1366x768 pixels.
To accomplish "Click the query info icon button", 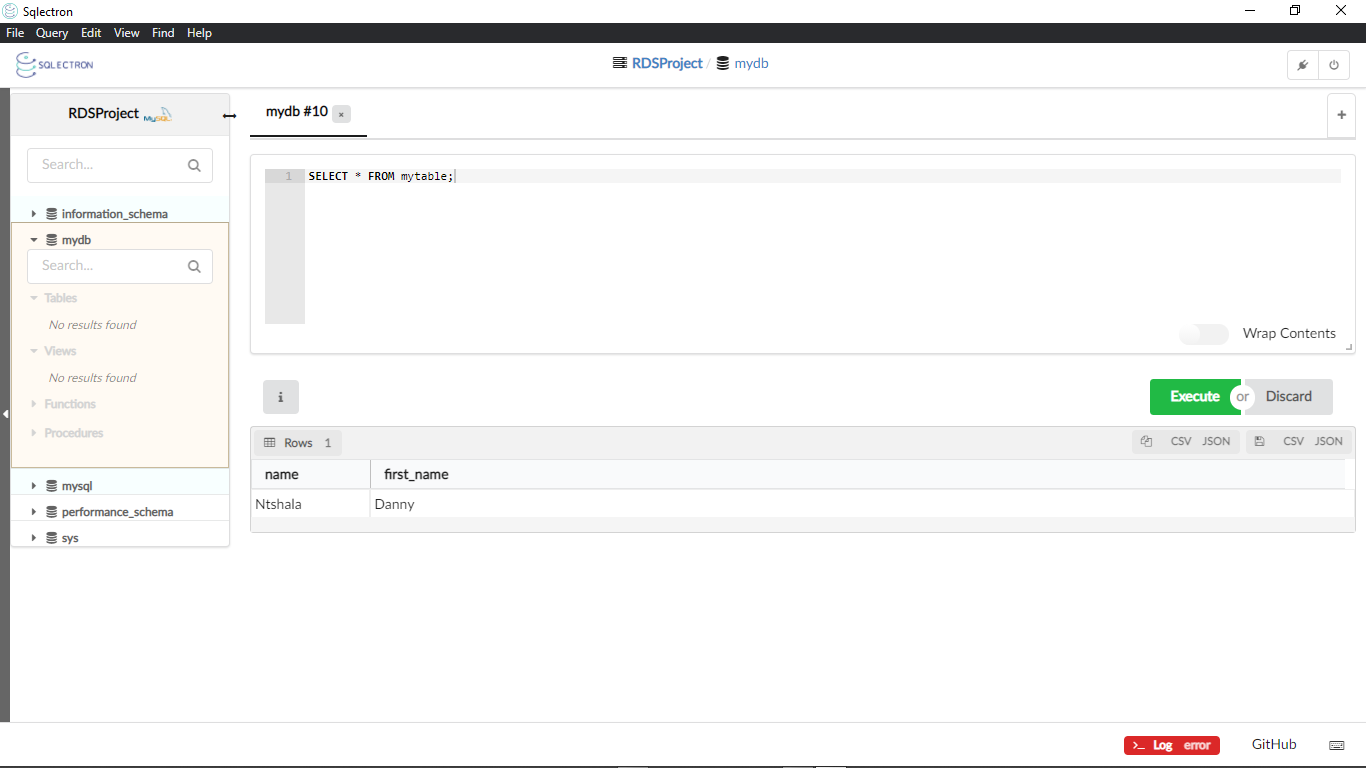I will [x=280, y=397].
